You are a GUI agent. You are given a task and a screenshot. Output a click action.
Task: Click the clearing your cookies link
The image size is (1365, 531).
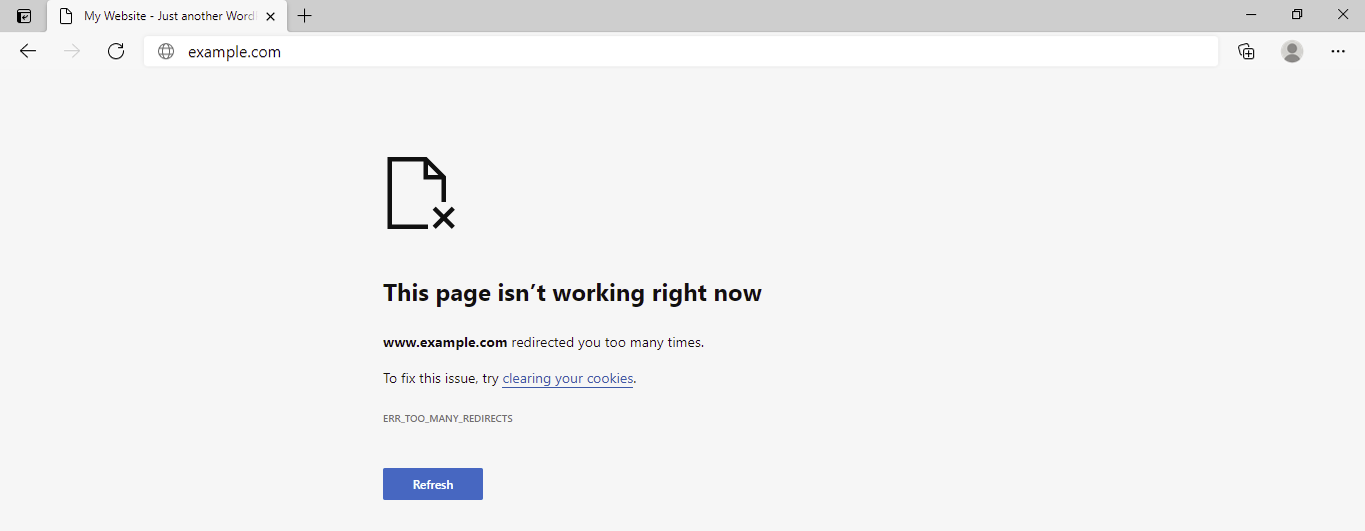(x=567, y=379)
